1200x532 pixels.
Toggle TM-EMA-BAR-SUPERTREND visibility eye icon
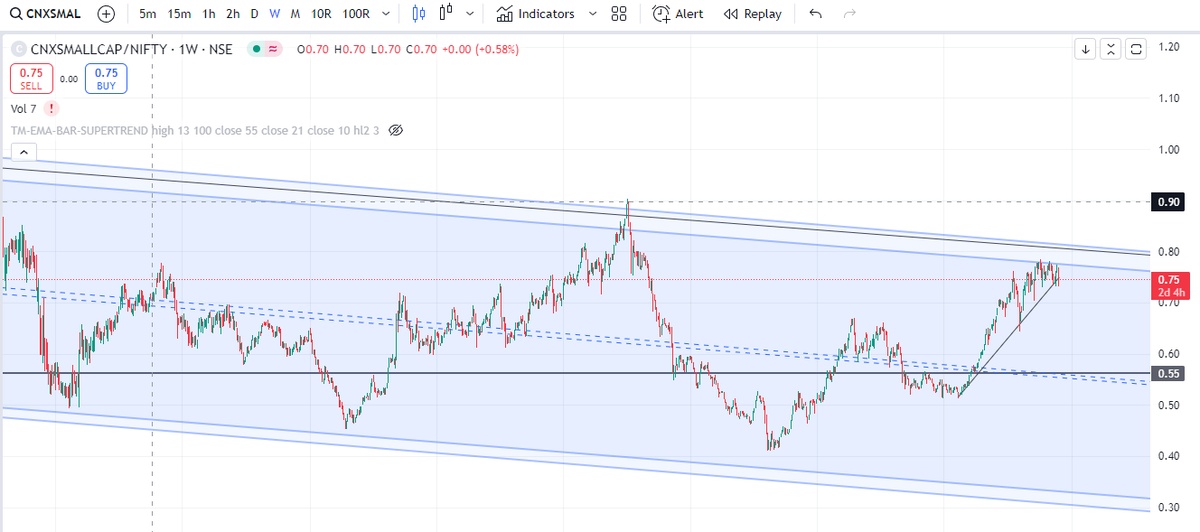tap(394, 131)
